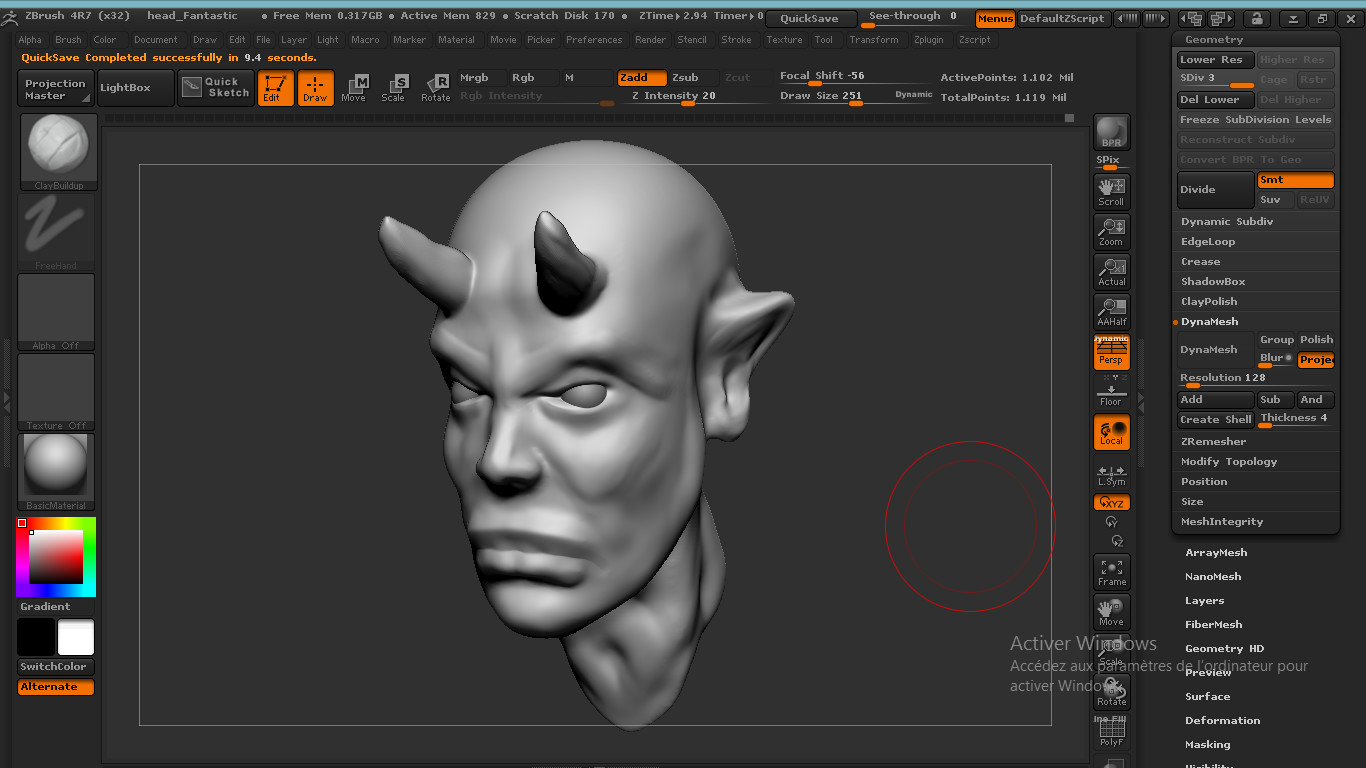Expand the Deformation section
Image resolution: width=1366 pixels, height=768 pixels.
pos(1222,720)
